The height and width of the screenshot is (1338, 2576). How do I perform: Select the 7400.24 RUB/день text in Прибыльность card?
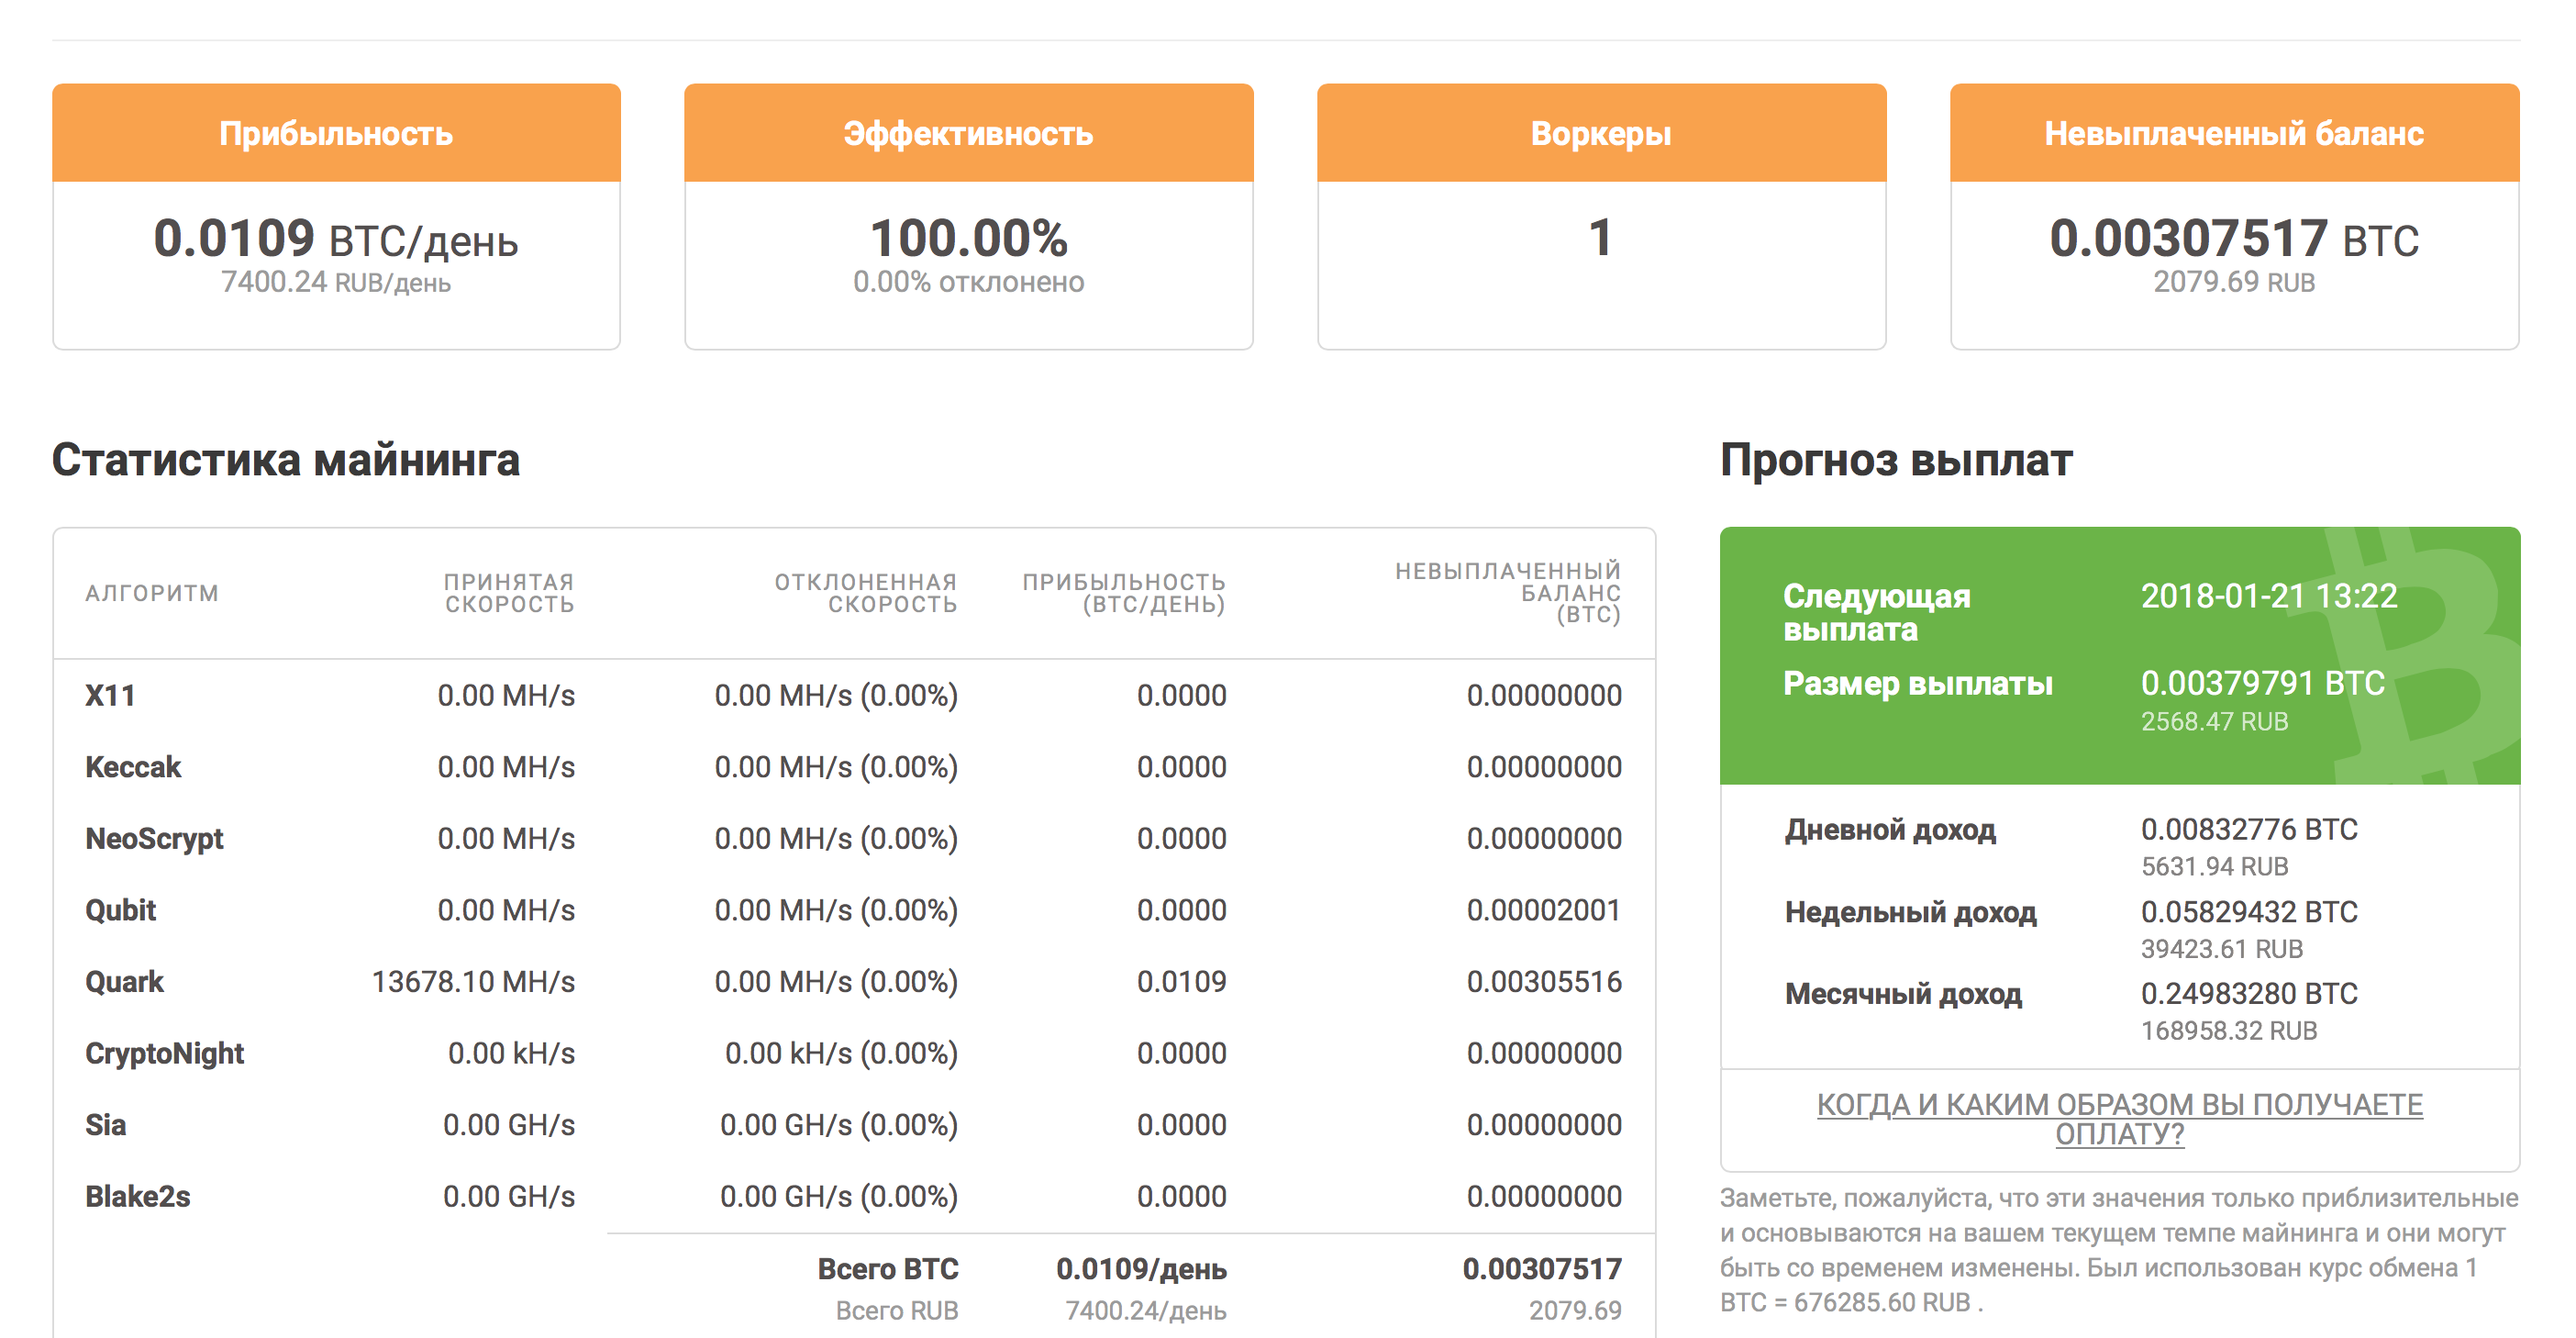click(x=336, y=283)
